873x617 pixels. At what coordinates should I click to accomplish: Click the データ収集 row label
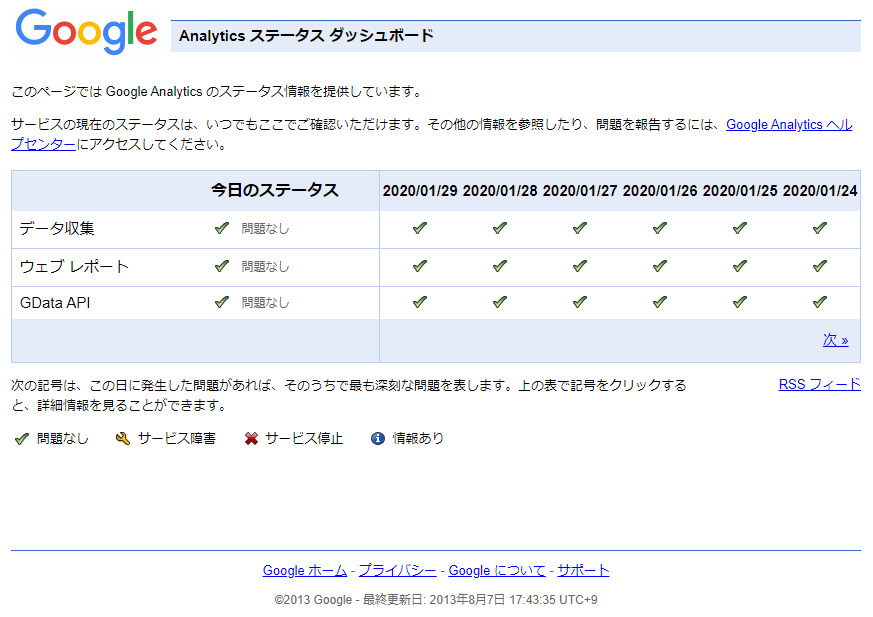(57, 228)
